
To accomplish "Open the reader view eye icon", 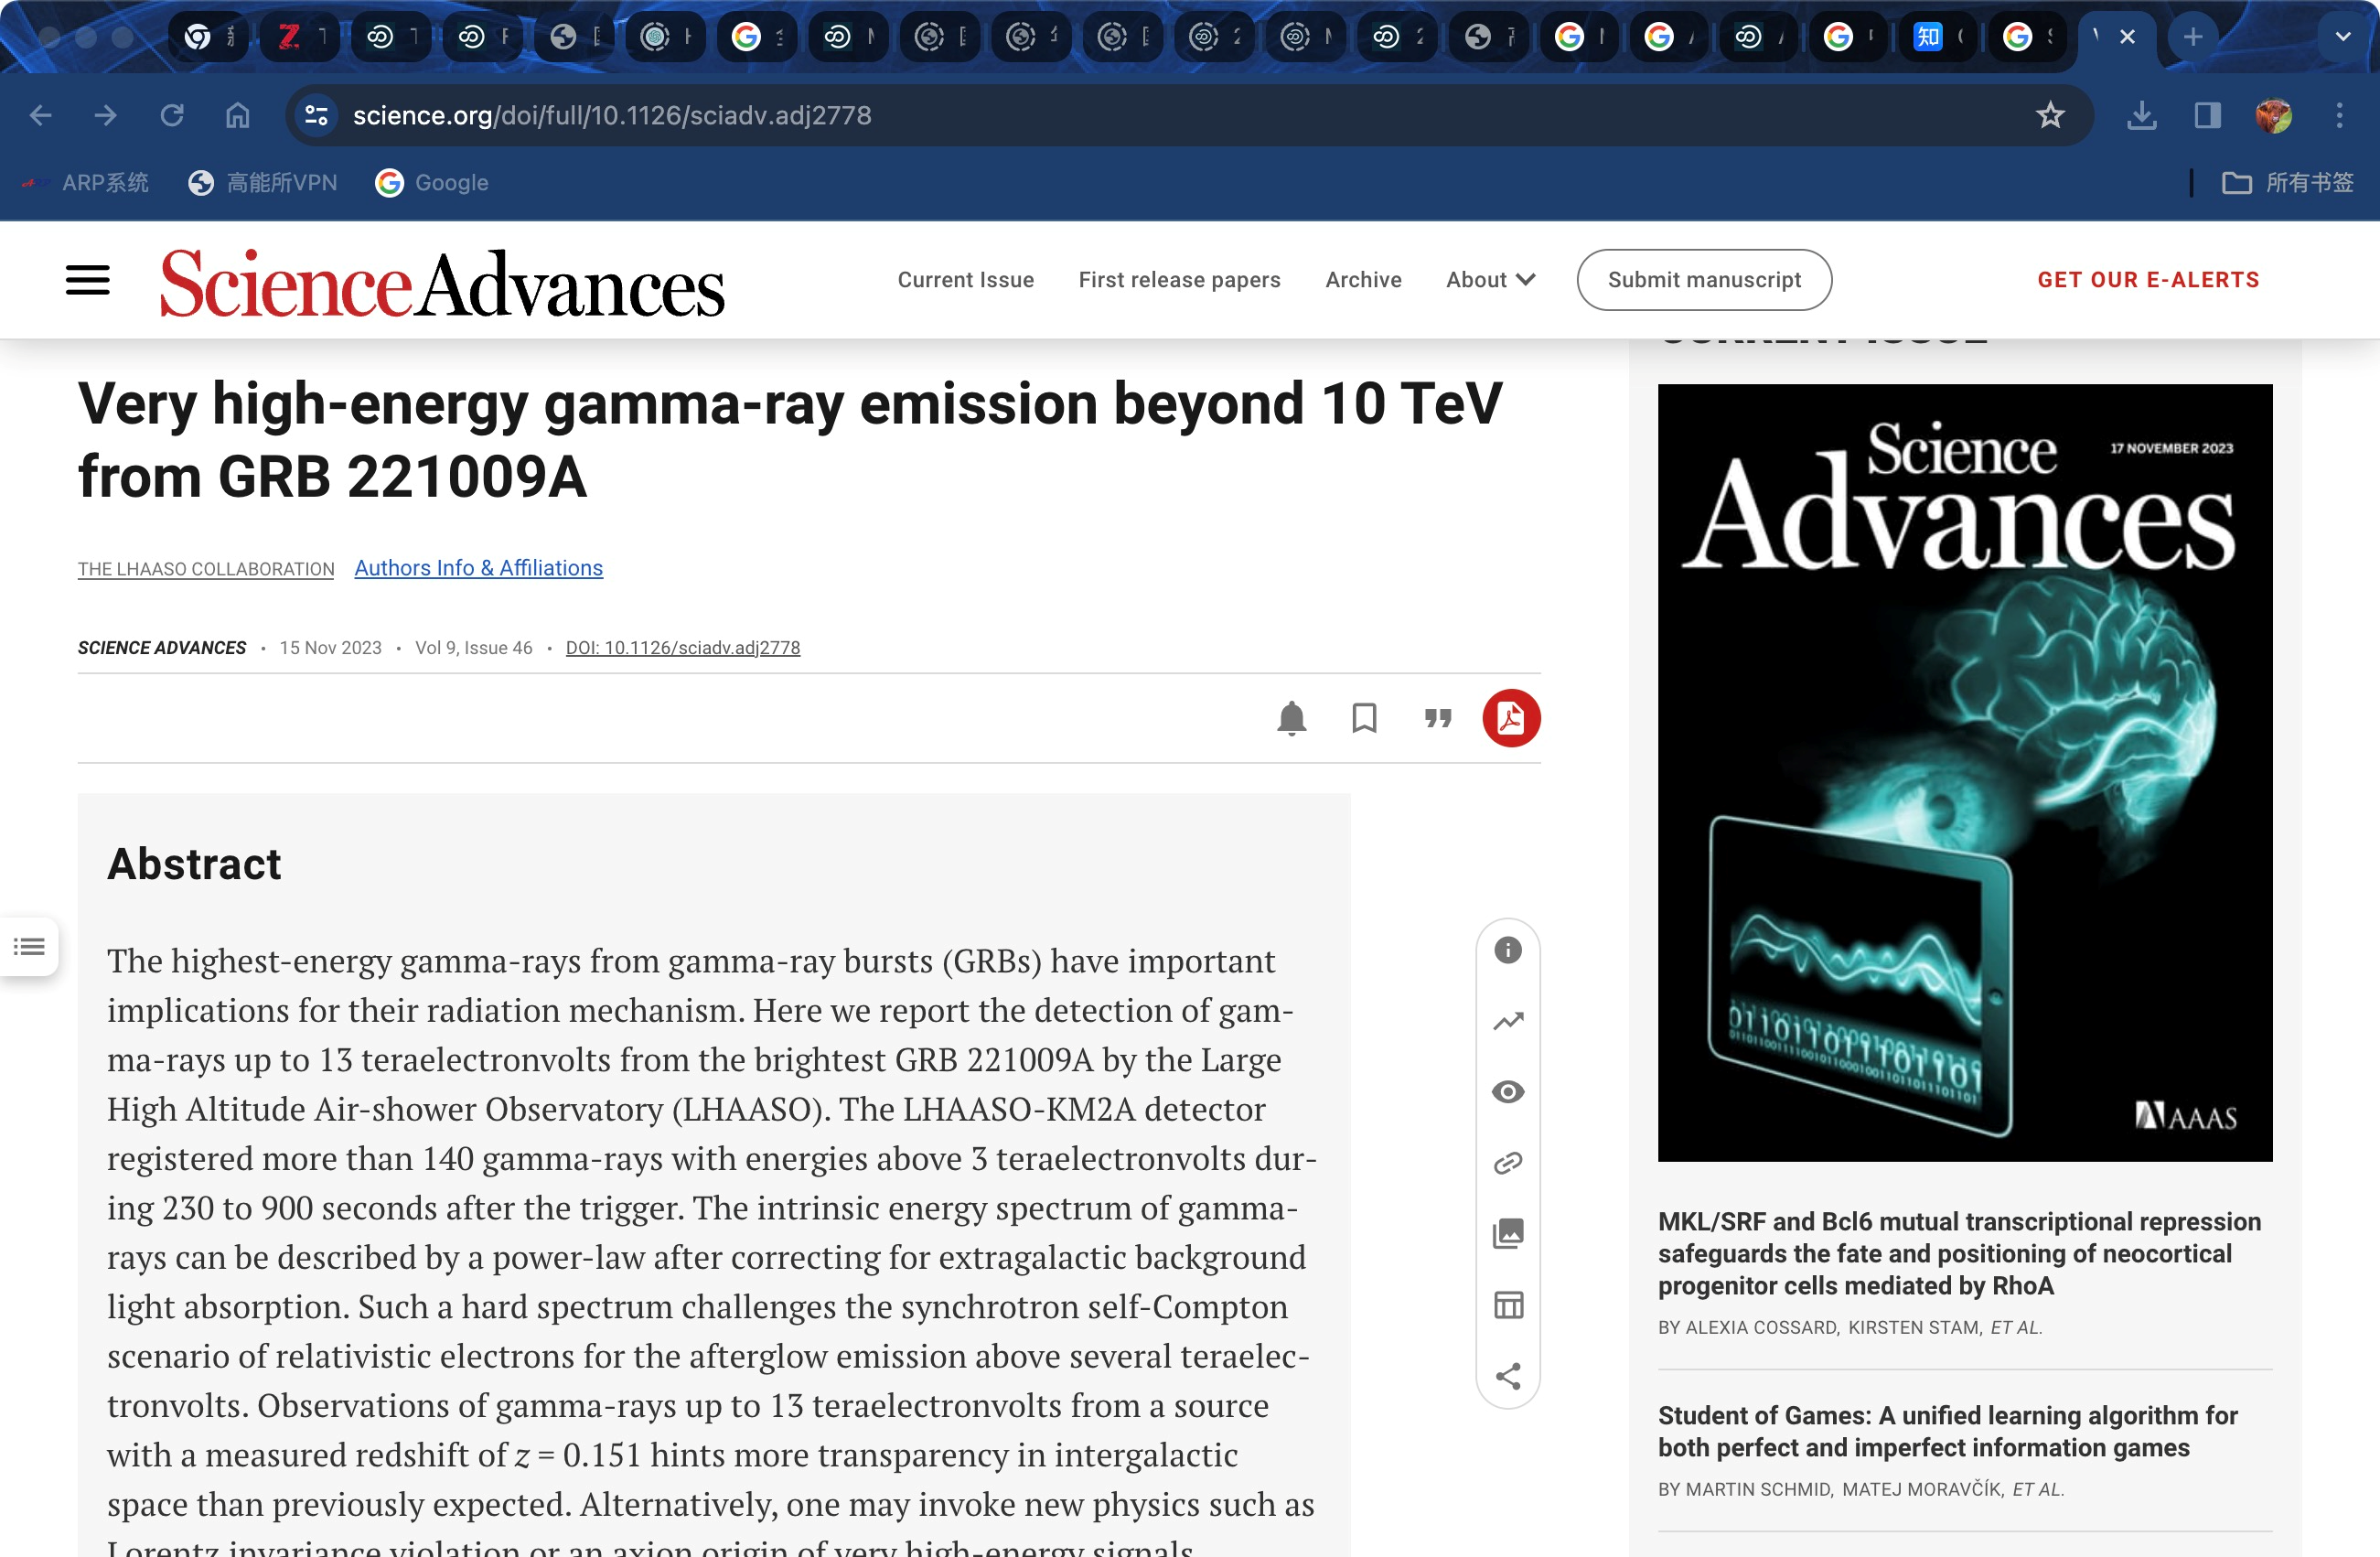I will pos(1507,1092).
